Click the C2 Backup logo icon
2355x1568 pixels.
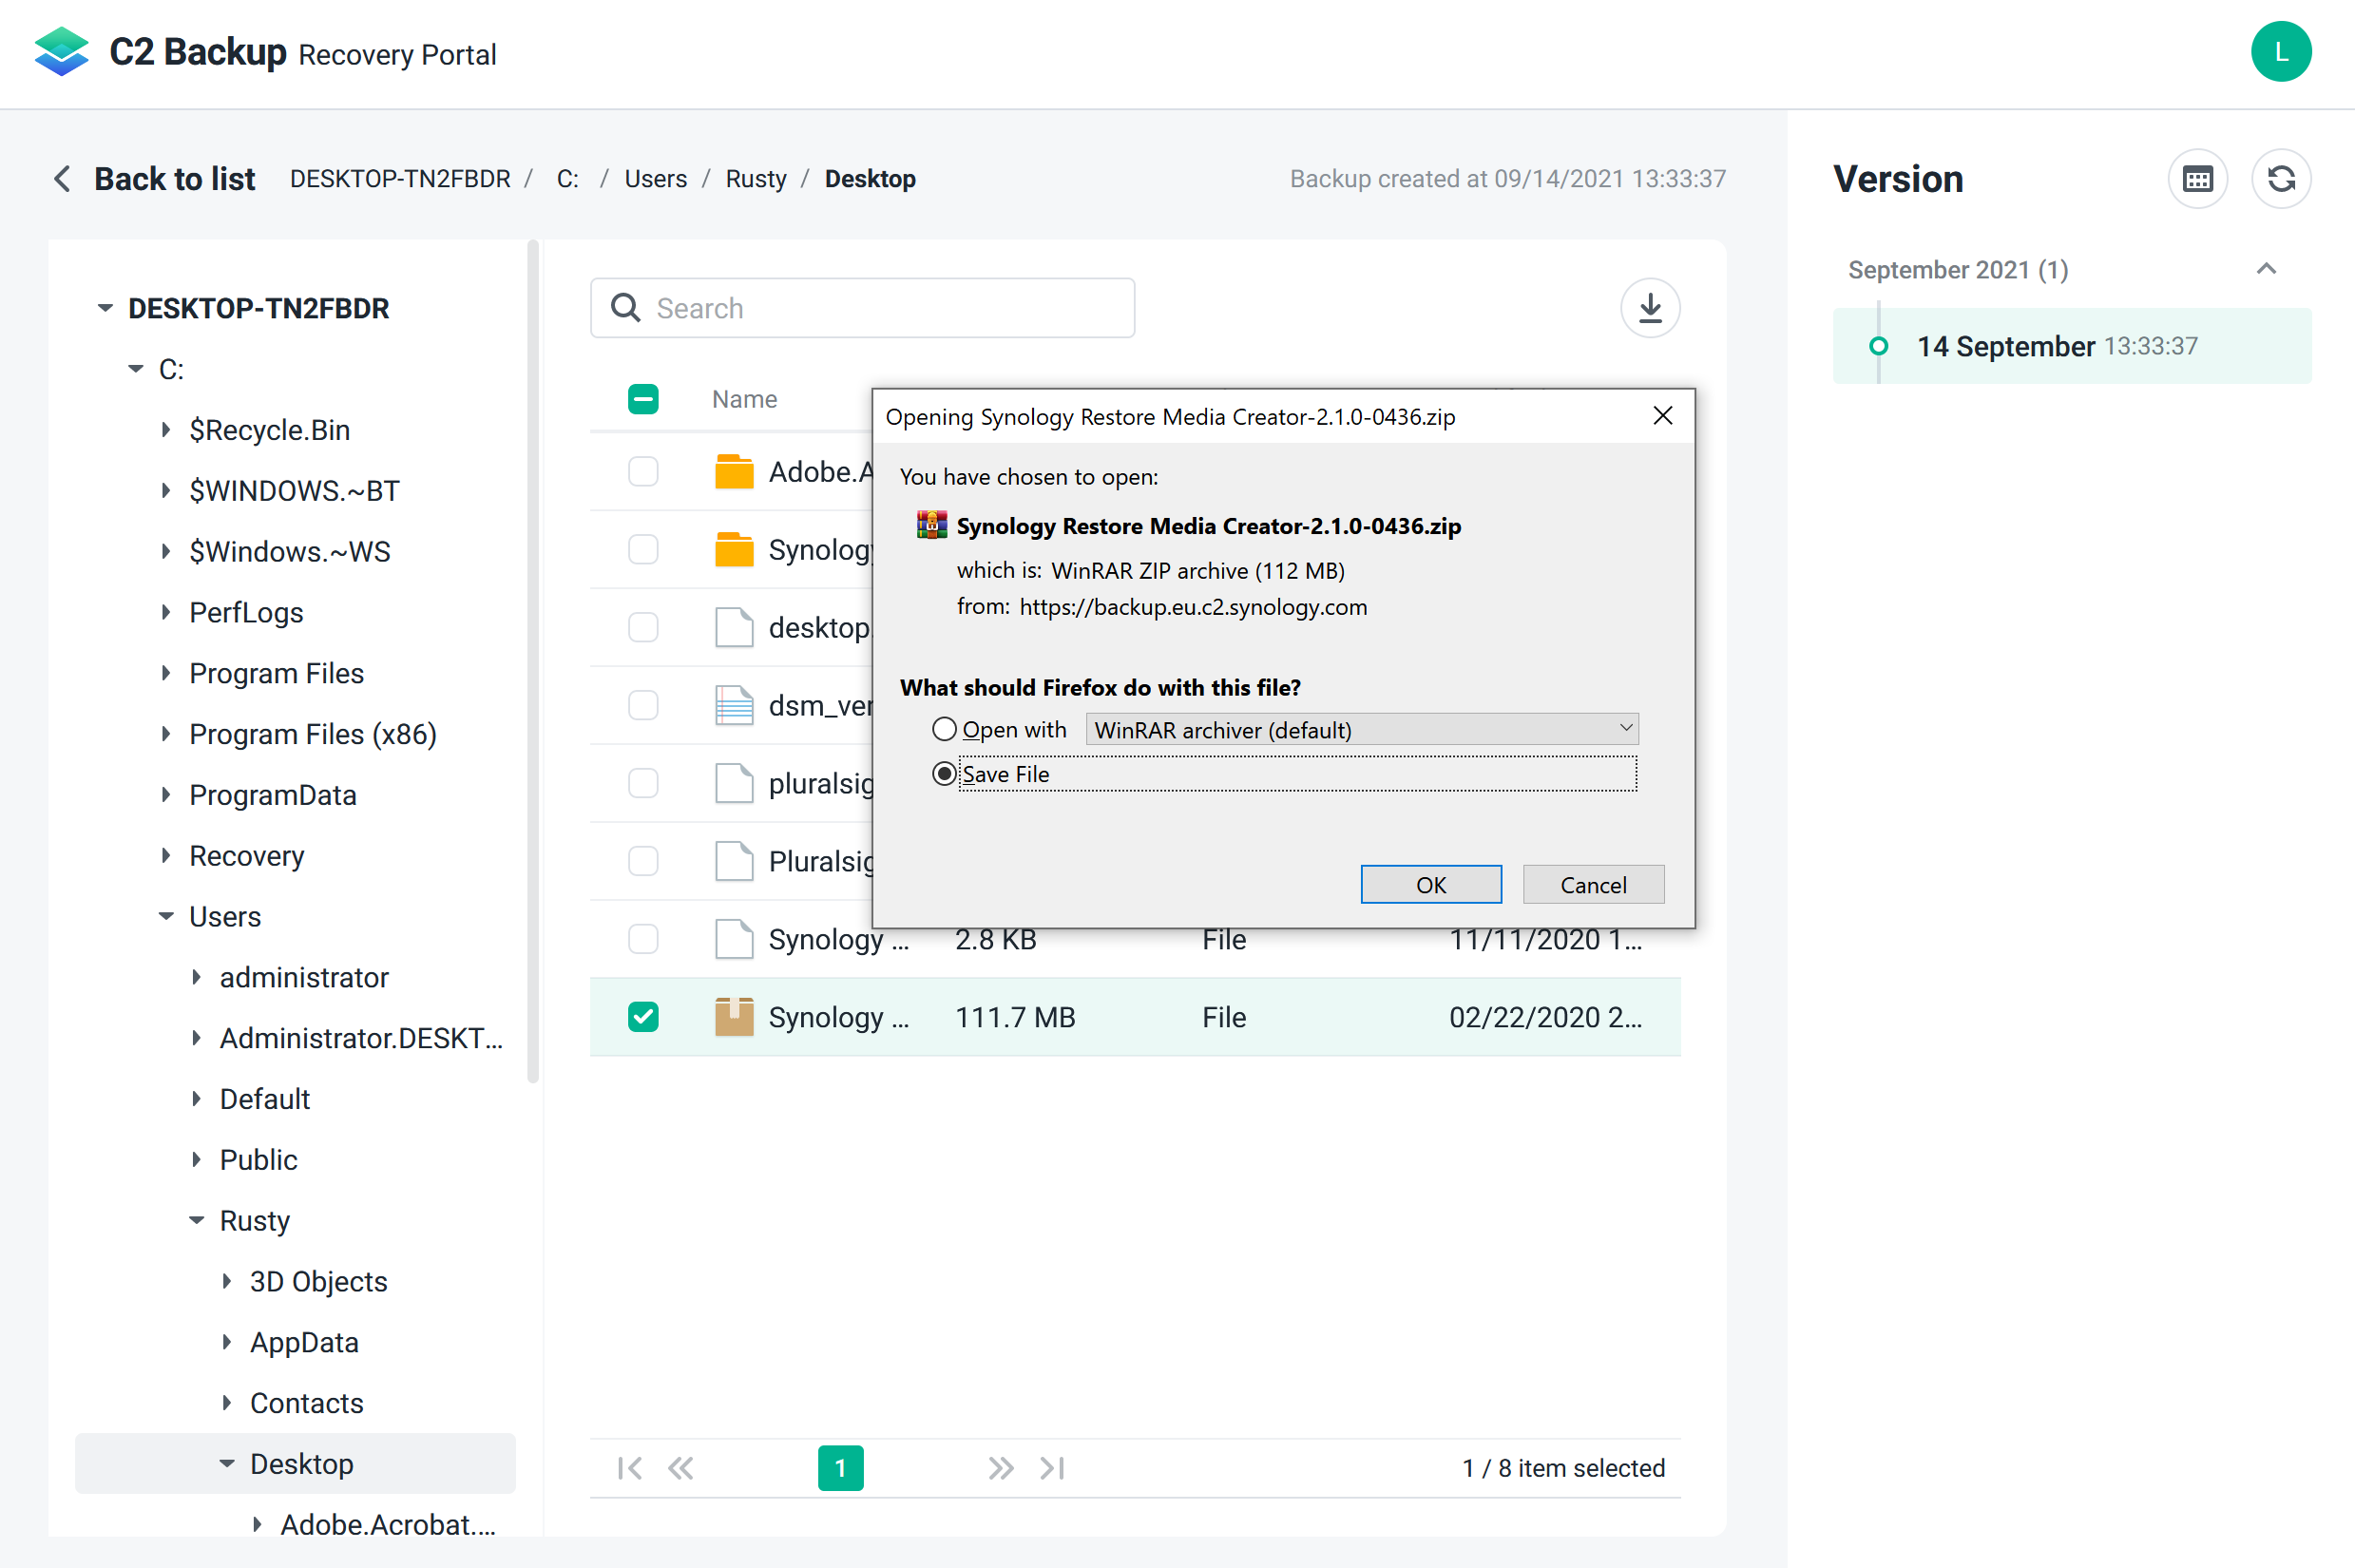coord(61,51)
